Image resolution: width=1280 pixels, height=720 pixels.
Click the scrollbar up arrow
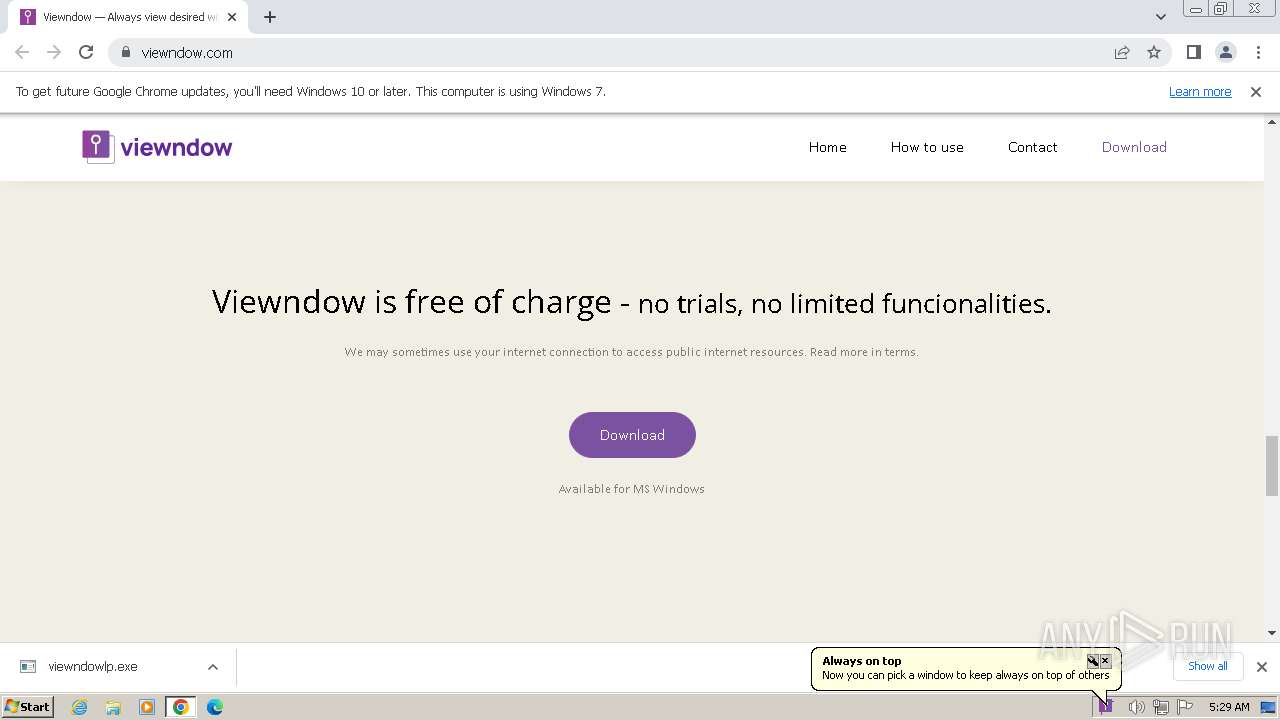pos(1272,121)
